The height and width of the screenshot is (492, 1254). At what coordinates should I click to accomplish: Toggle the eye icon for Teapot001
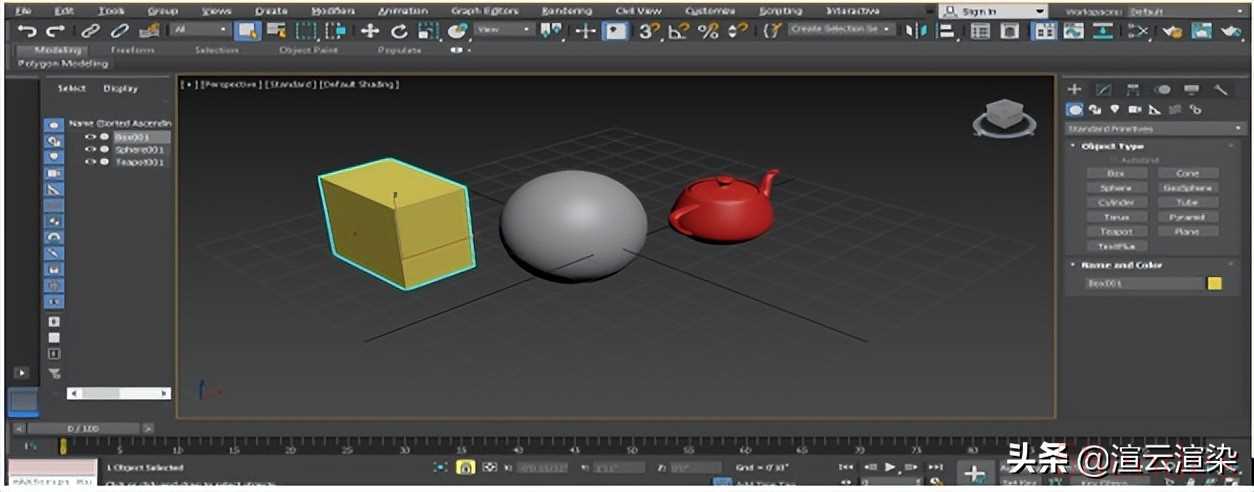(x=90, y=161)
